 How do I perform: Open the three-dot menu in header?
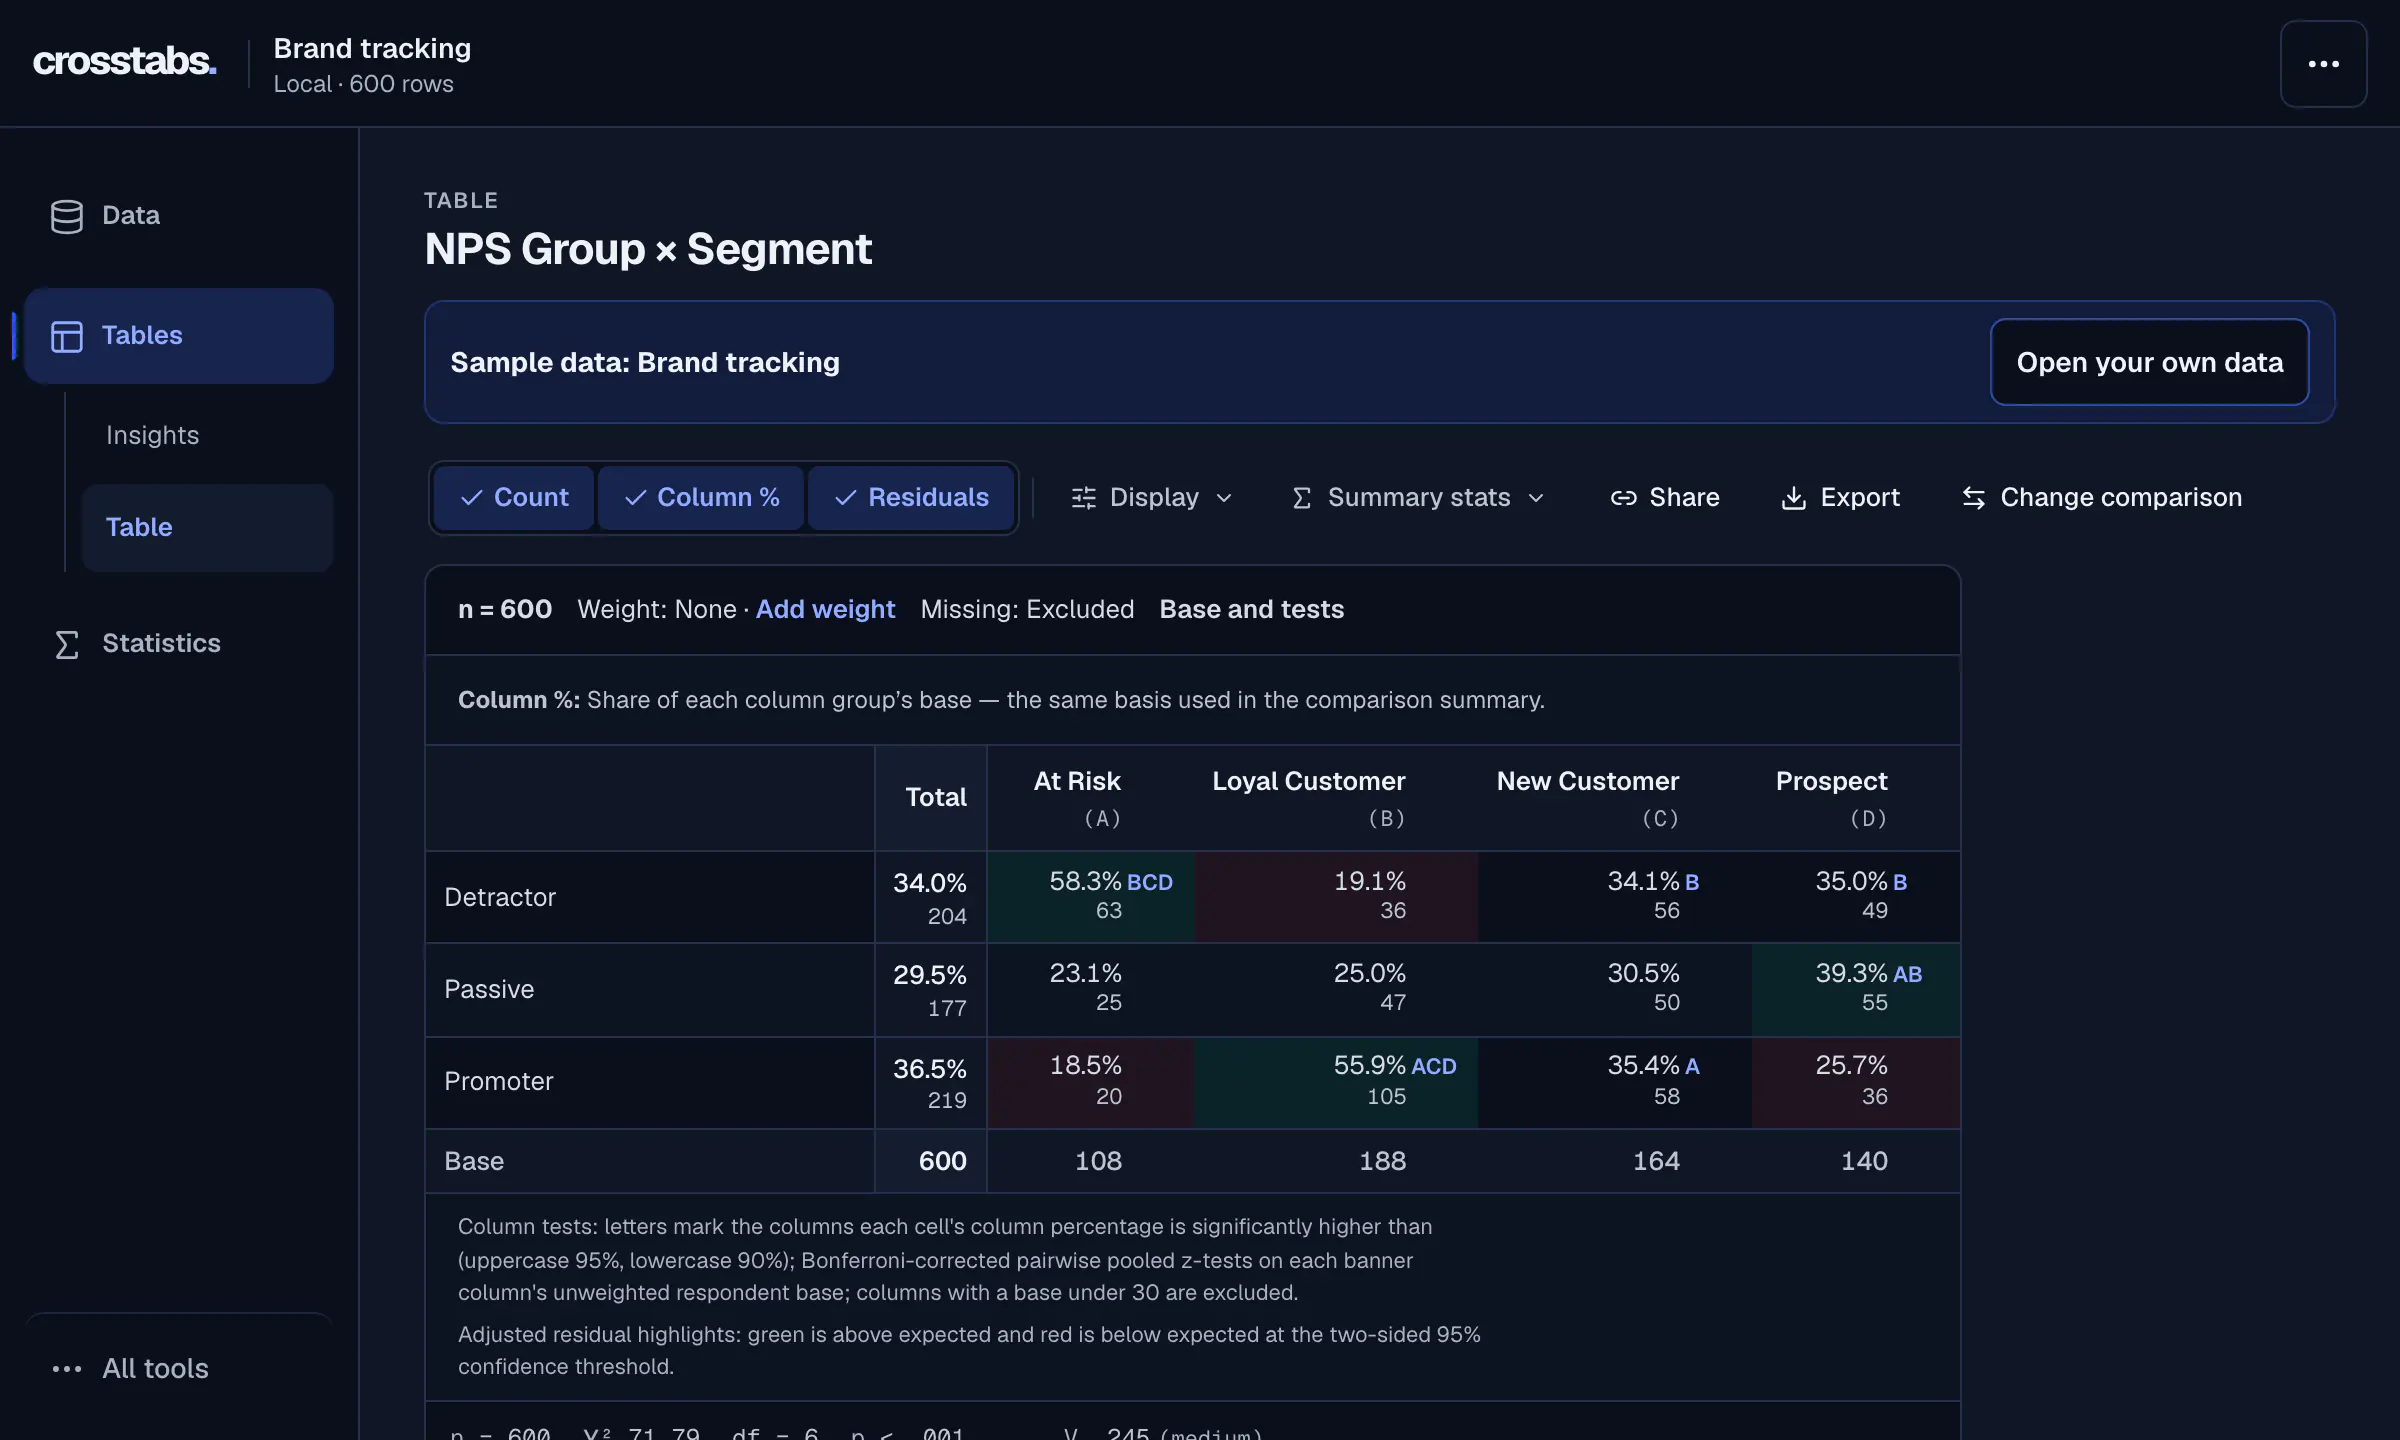coord(2323,64)
